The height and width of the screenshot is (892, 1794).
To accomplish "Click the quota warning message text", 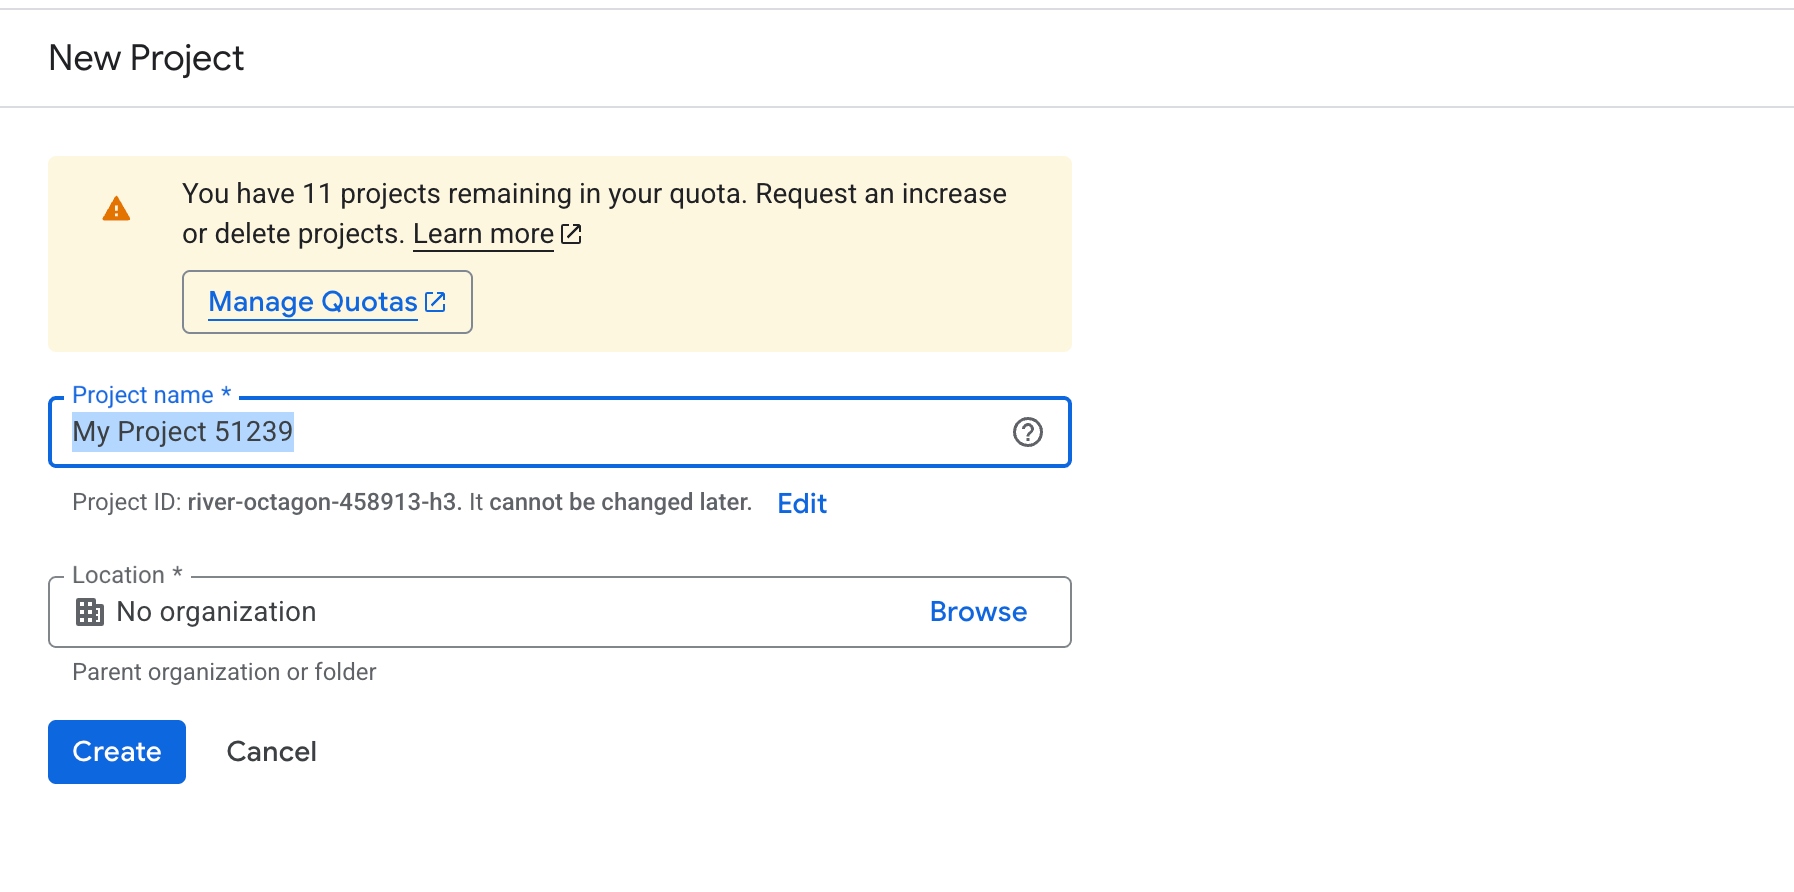I will [594, 213].
